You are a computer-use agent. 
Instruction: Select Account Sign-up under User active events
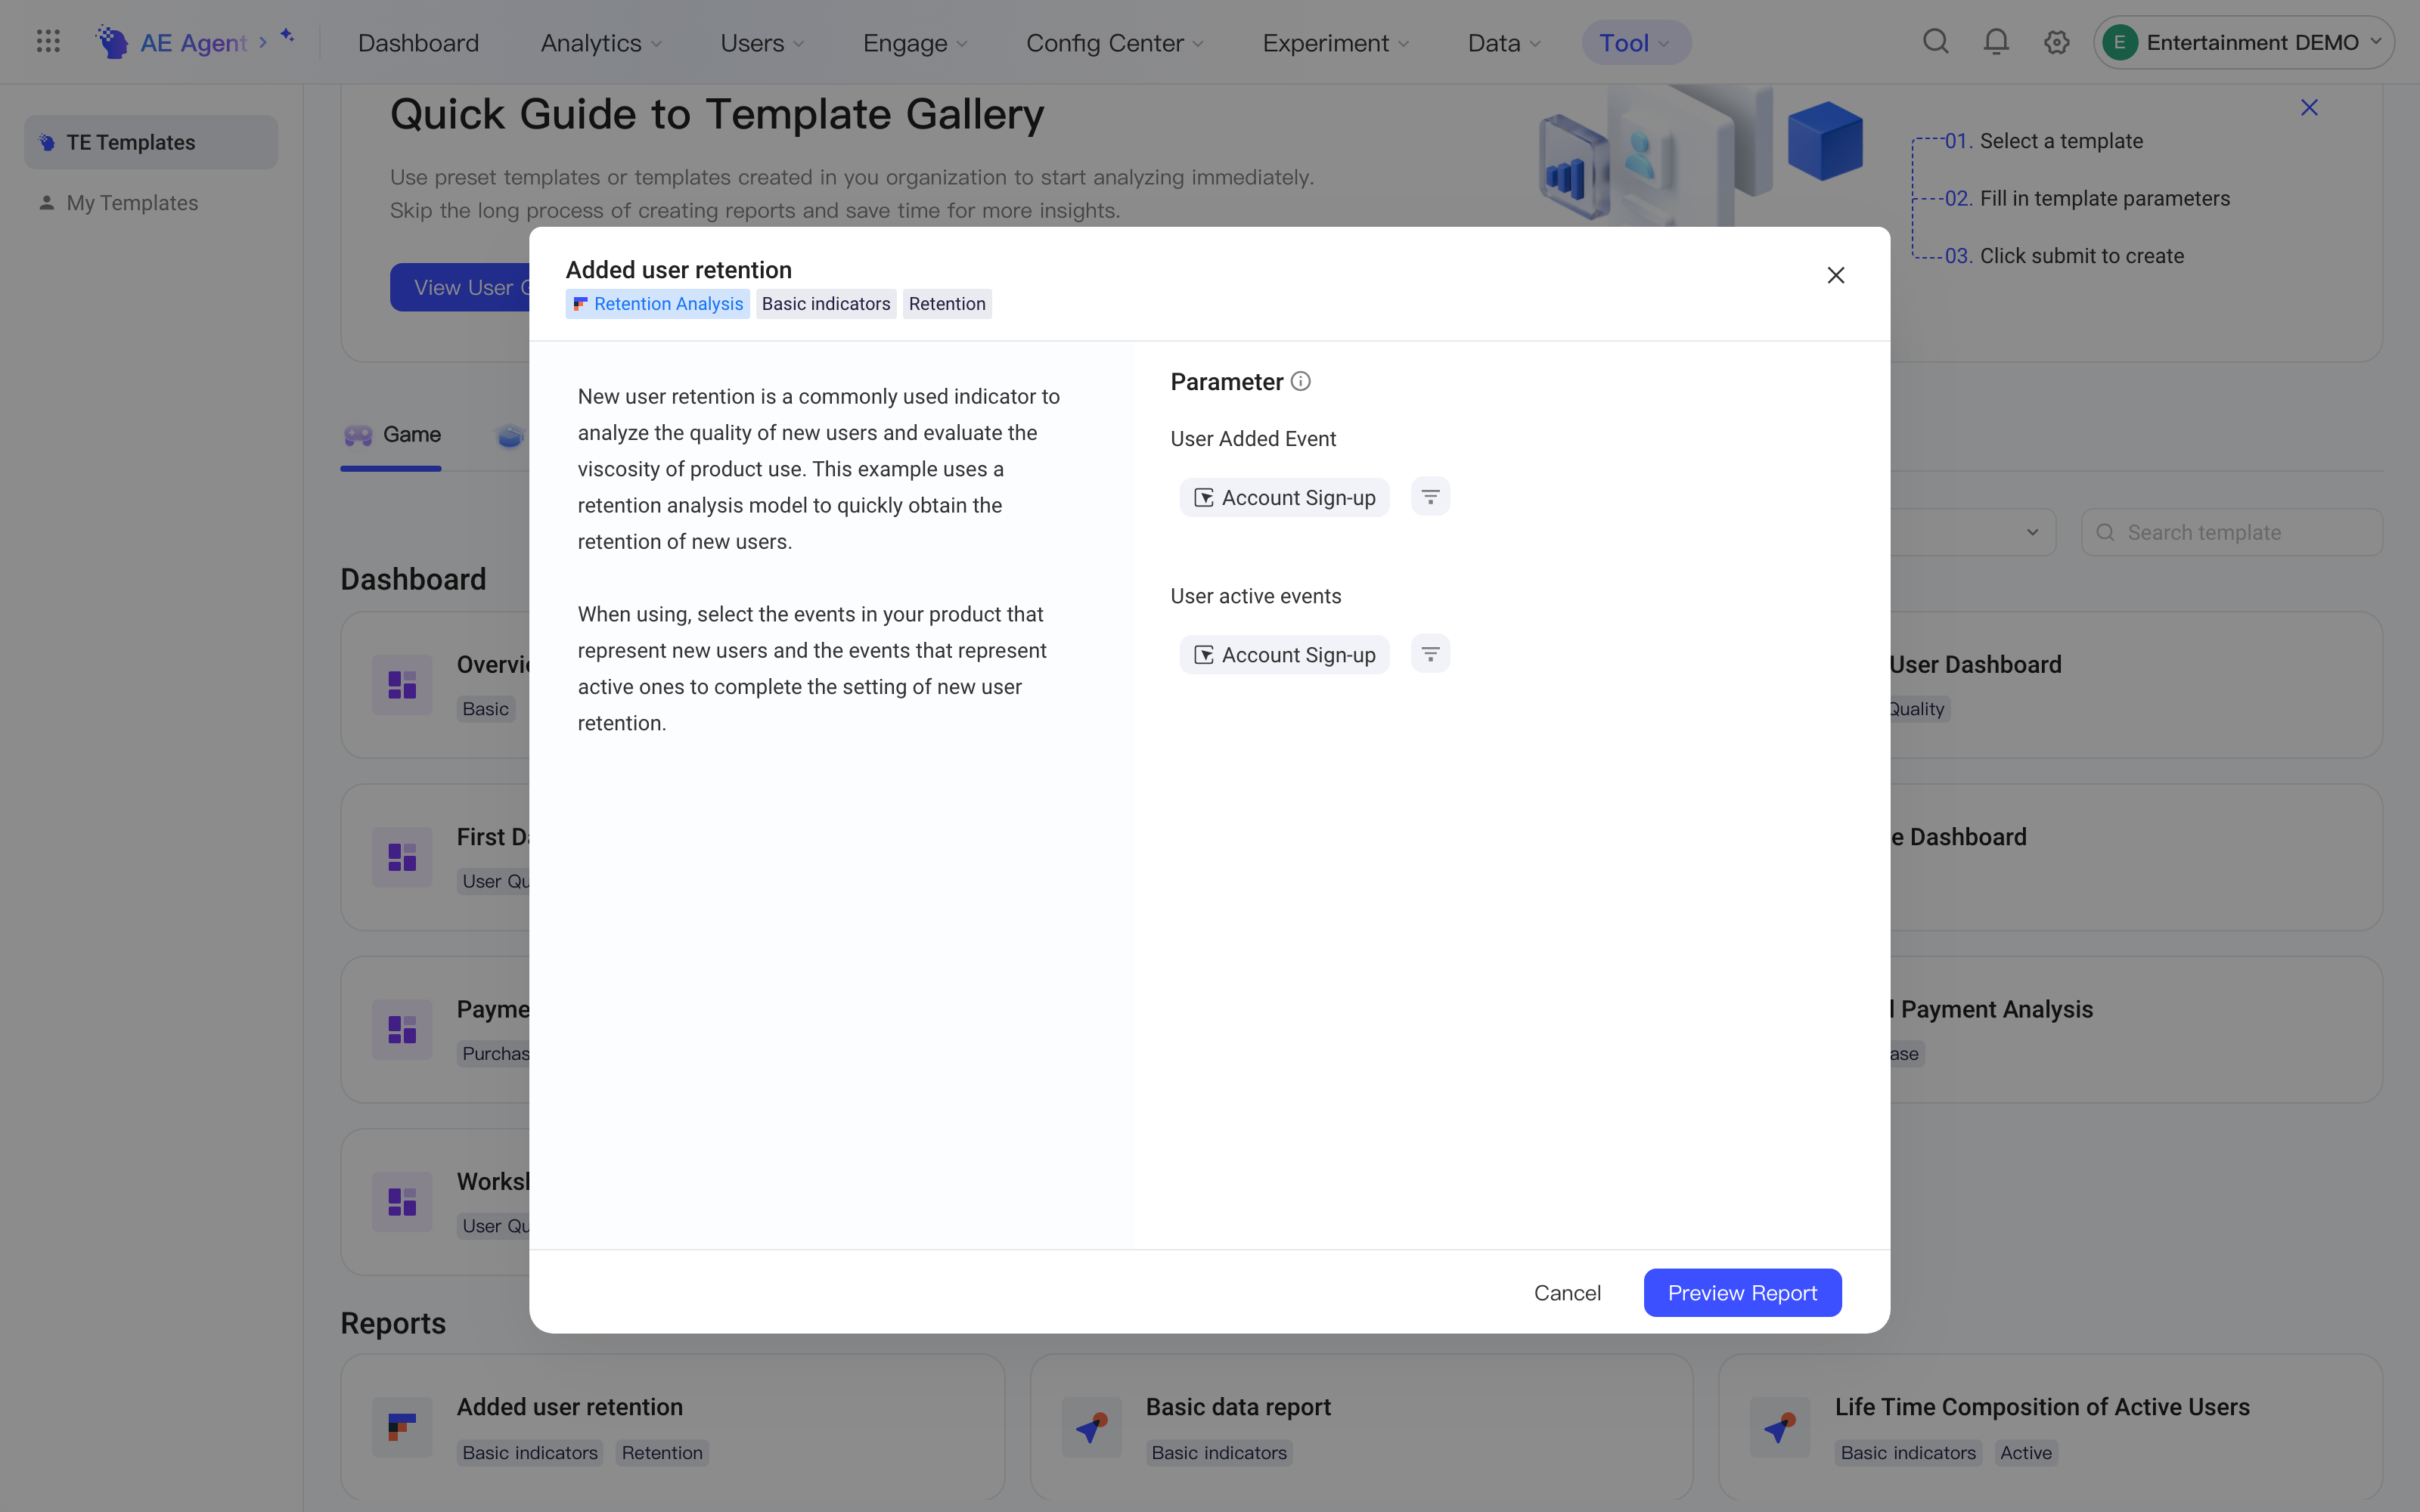[x=1284, y=654]
